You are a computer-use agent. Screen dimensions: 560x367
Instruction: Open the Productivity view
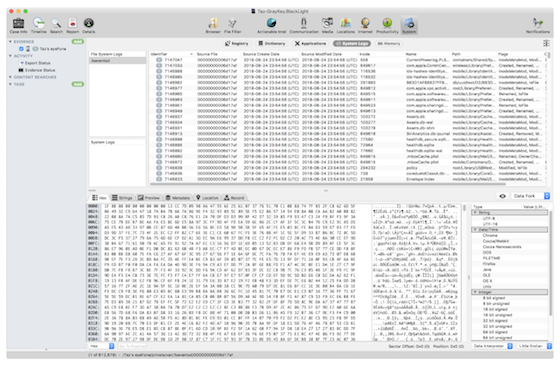coord(387,26)
